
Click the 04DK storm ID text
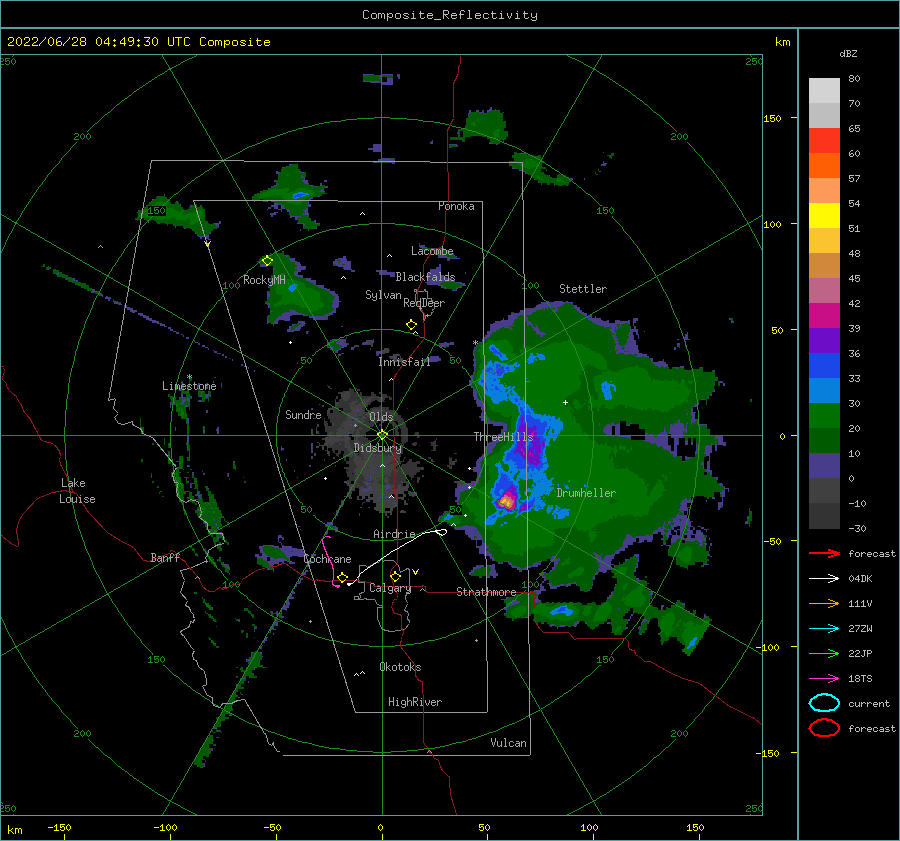pyautogui.click(x=860, y=579)
